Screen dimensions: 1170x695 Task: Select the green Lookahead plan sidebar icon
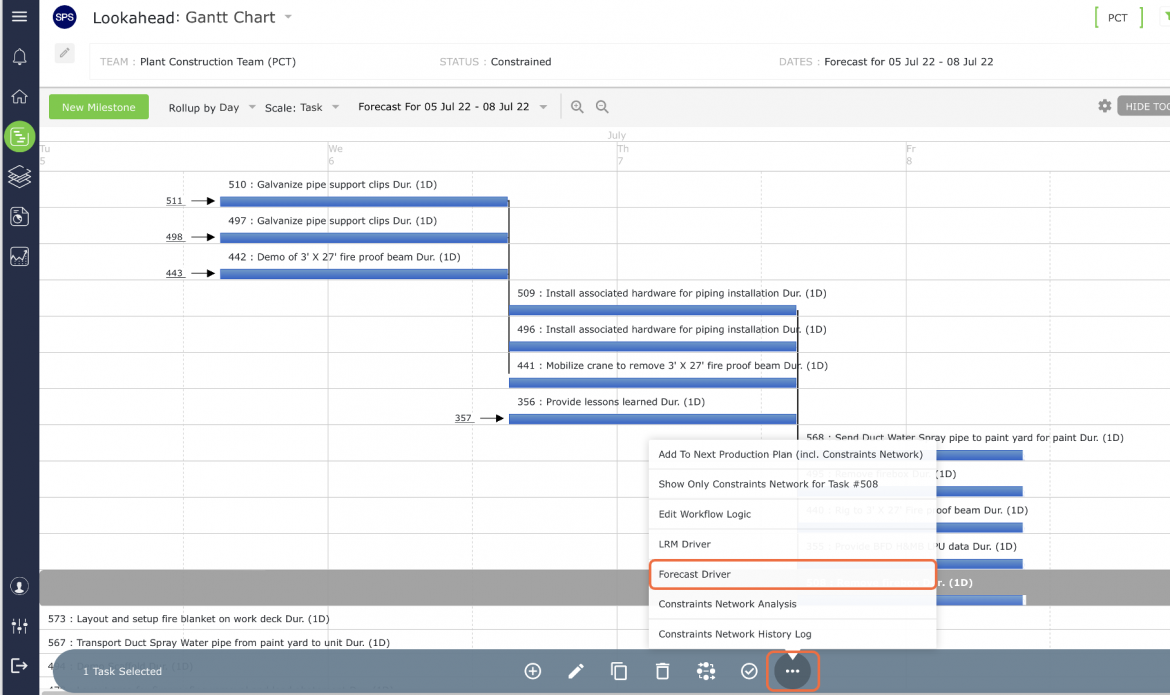click(x=19, y=137)
